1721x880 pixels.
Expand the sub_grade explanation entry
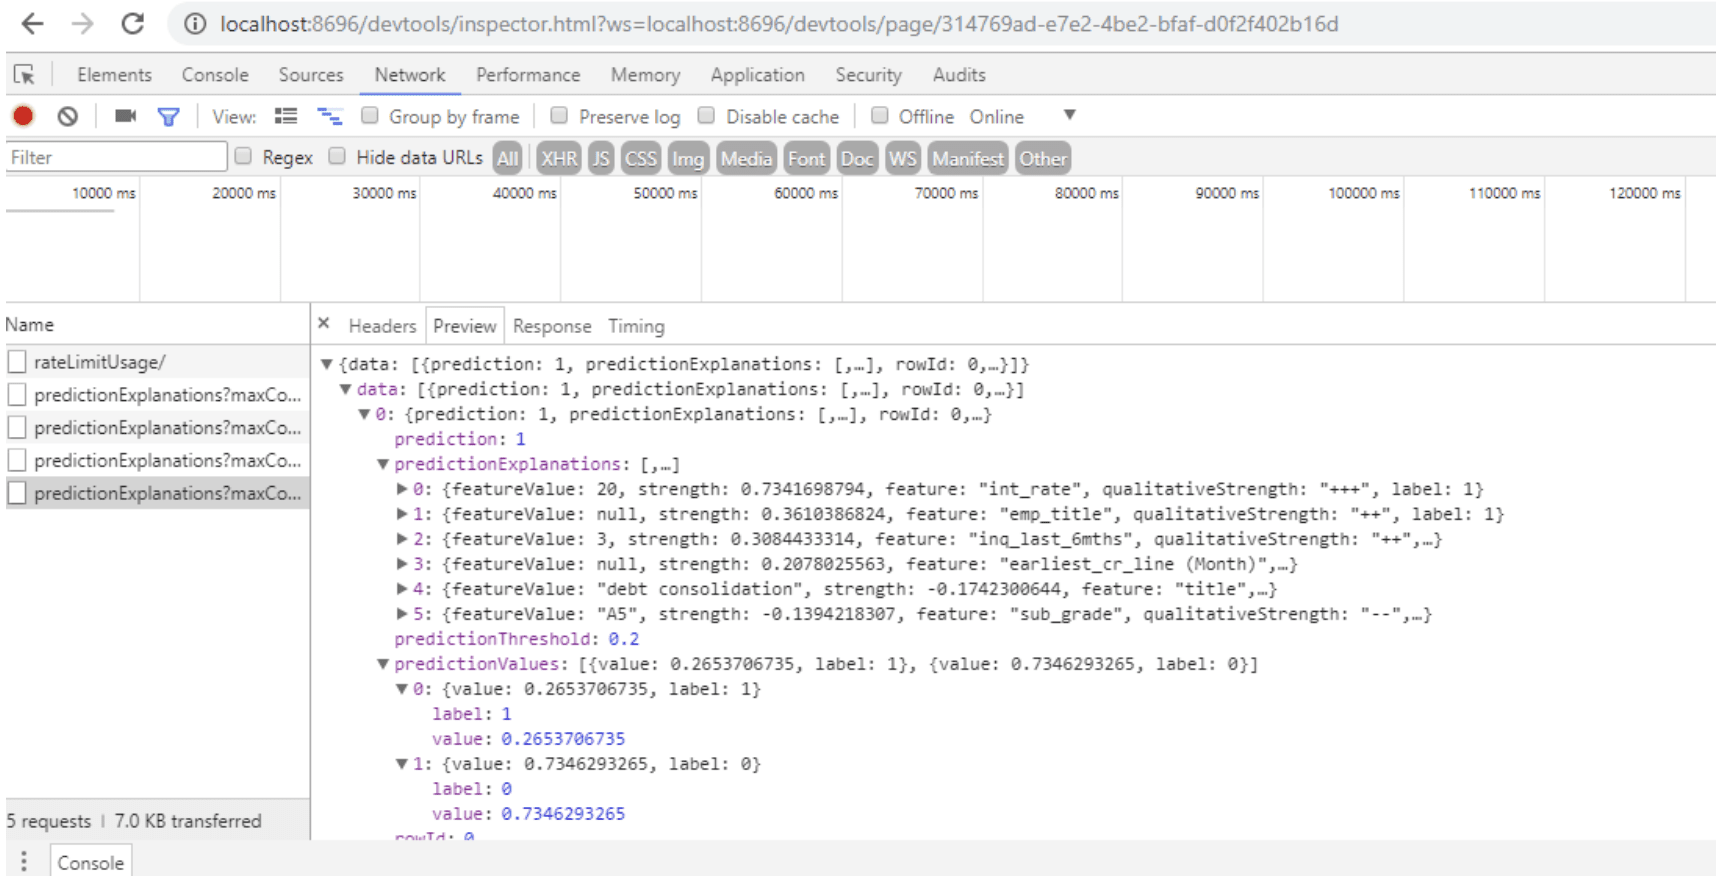click(401, 614)
